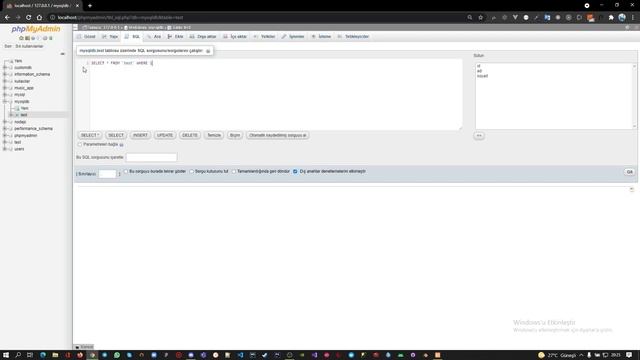The image size is (640, 360).
Task: Run the query with the Git button
Action: [629, 172]
